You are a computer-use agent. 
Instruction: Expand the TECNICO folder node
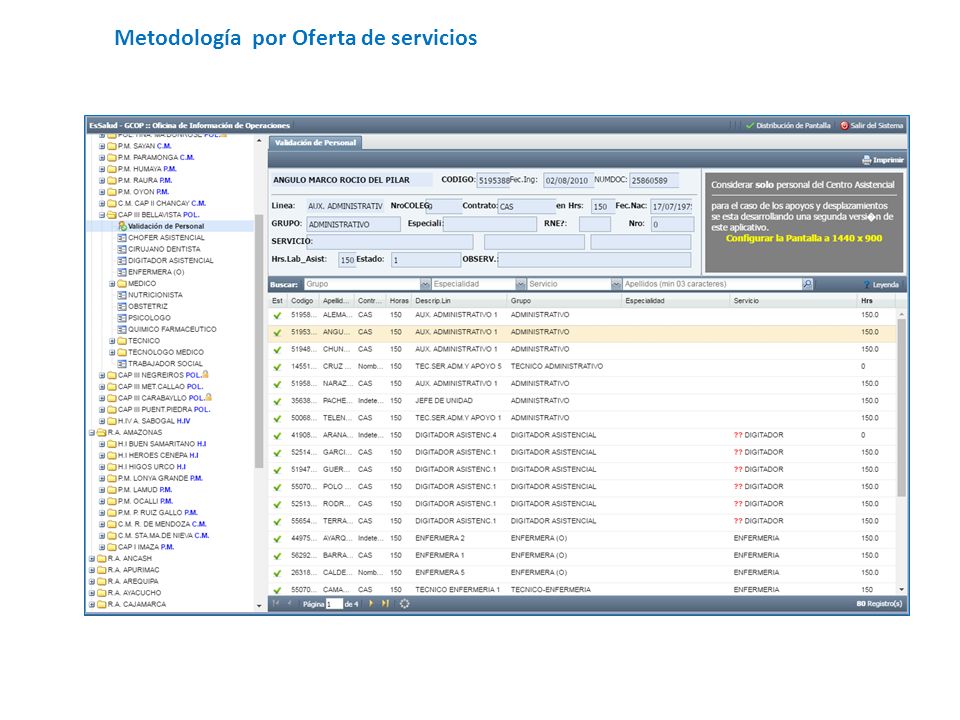[x=112, y=341]
